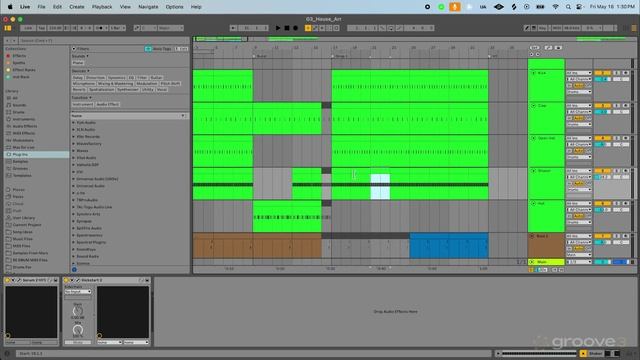Open the Packs place in browser

(x=18, y=197)
